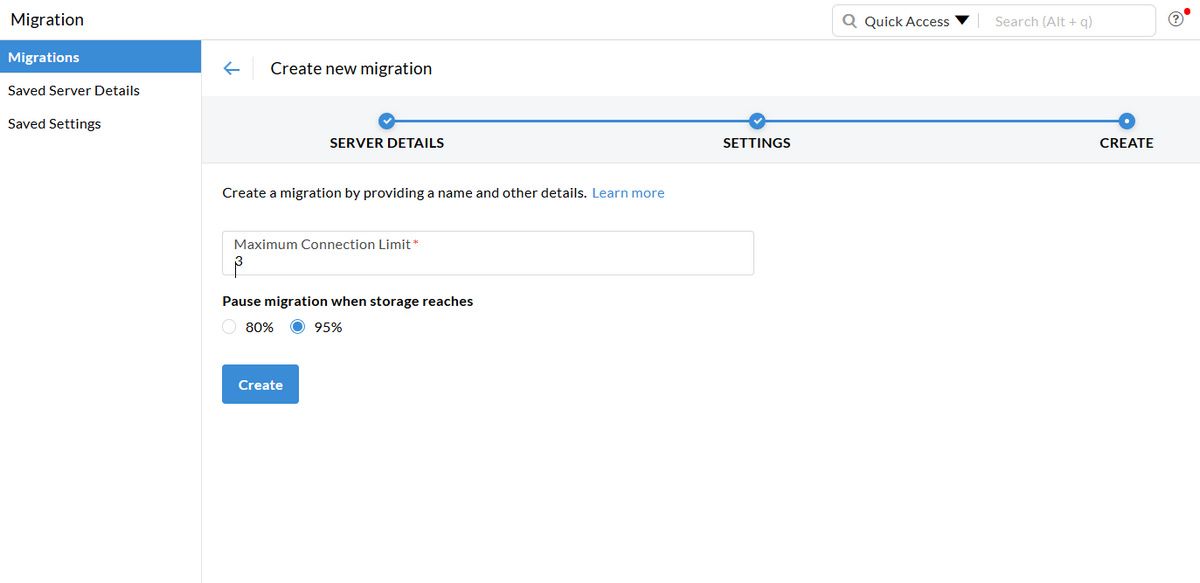Click the SETTINGS step label
The height and width of the screenshot is (583, 1200).
click(757, 142)
